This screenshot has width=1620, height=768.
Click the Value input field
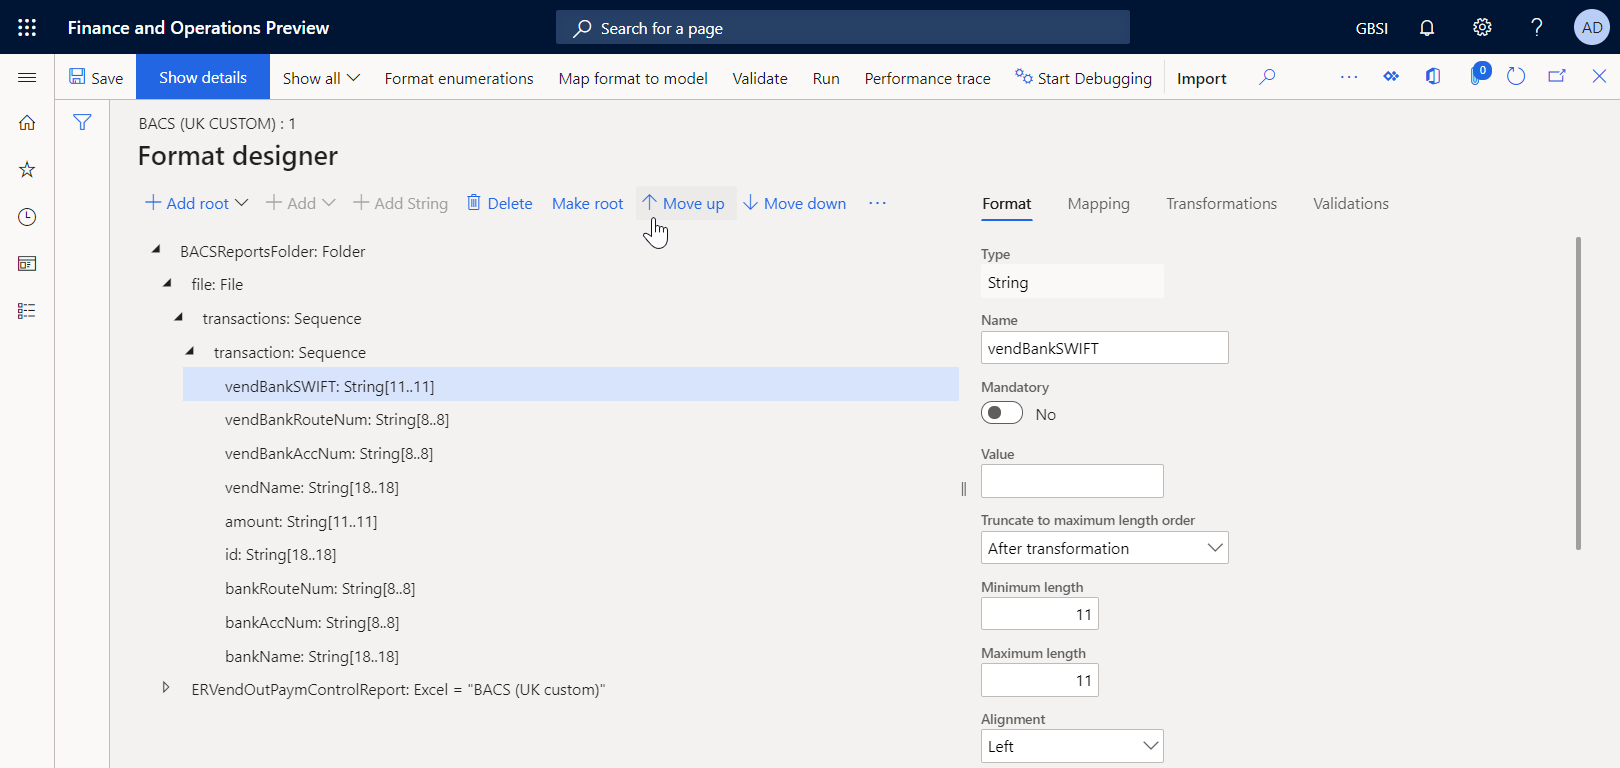(x=1072, y=481)
